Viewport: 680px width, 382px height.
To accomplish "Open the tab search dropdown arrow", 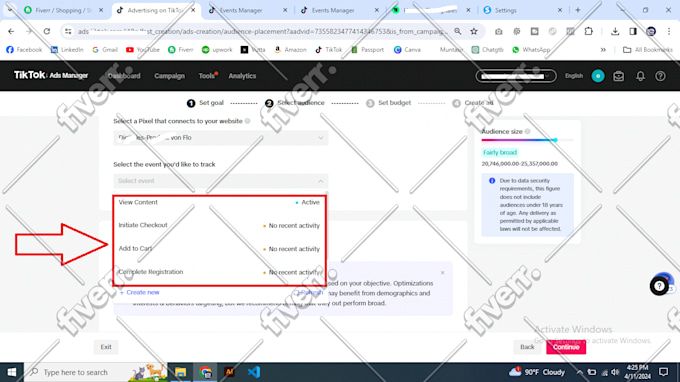I will point(10,10).
